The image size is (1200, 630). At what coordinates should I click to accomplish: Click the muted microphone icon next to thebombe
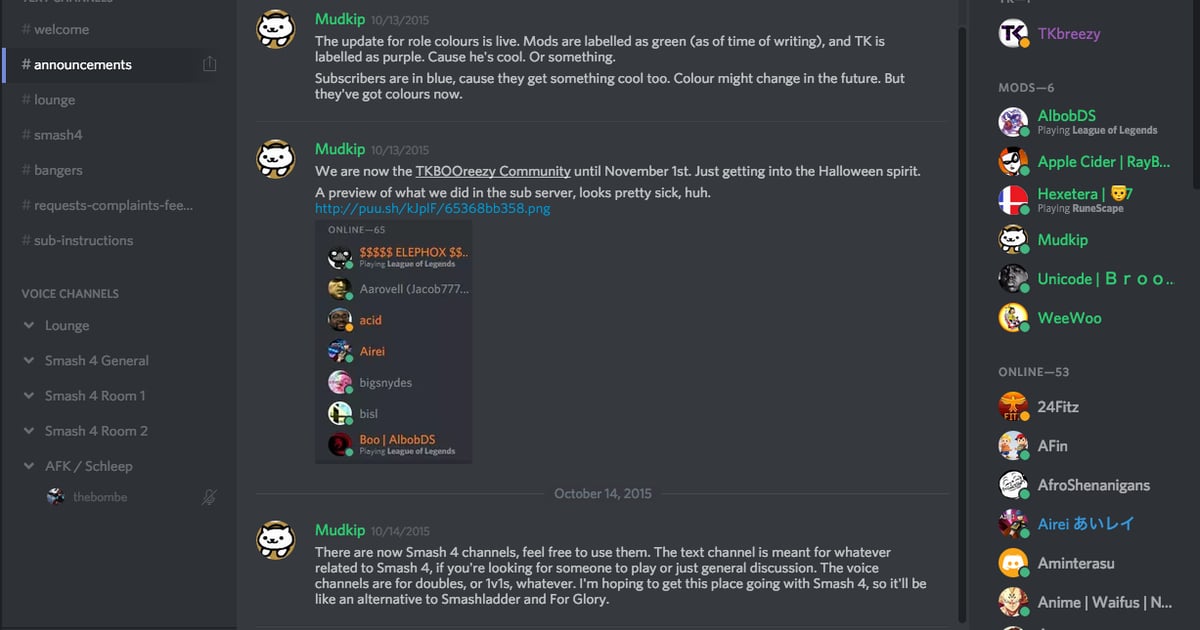(209, 497)
